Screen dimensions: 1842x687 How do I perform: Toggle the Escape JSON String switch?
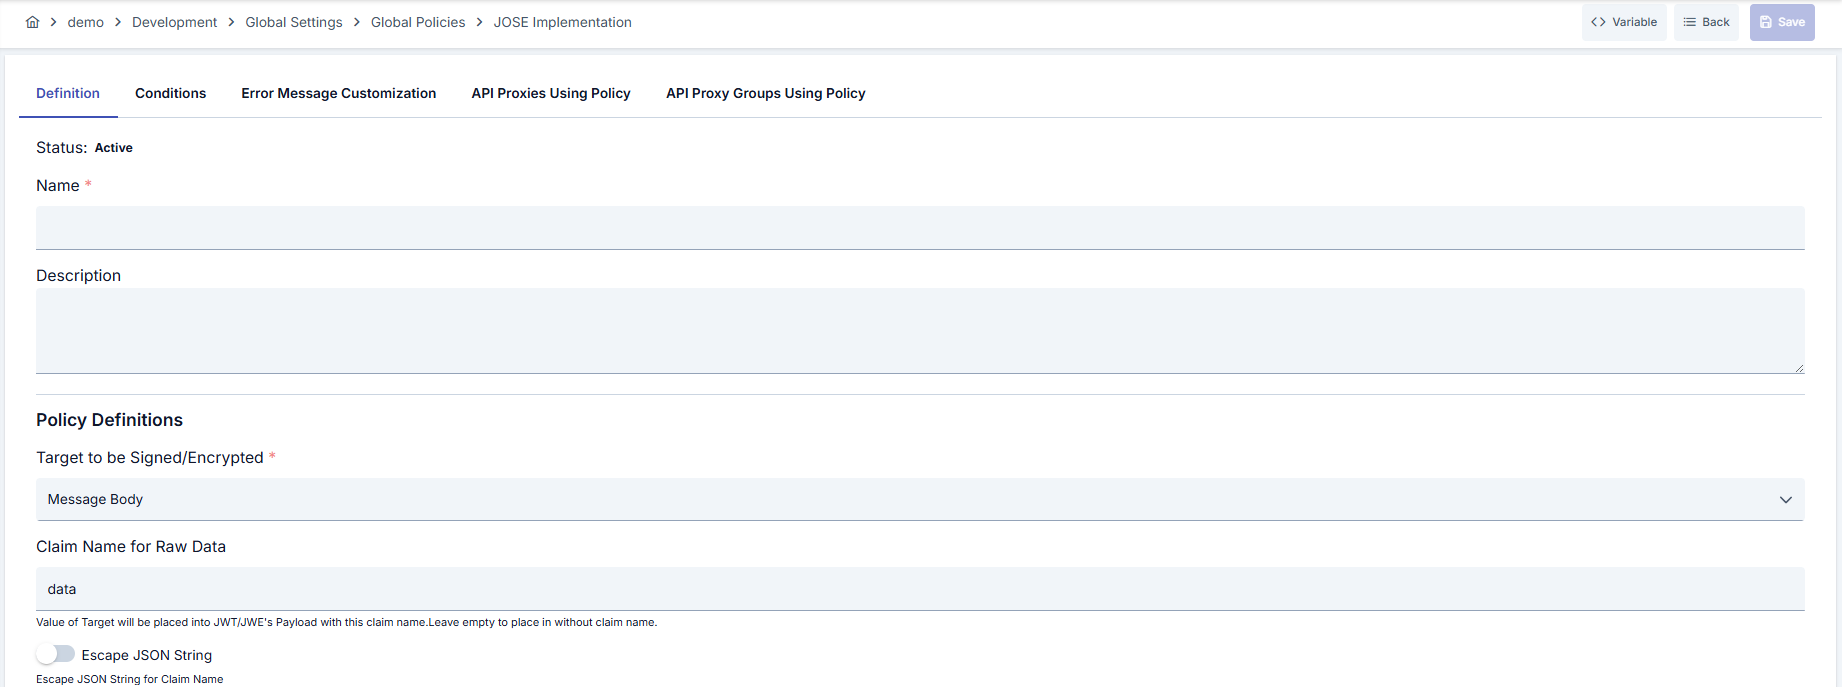click(56, 654)
